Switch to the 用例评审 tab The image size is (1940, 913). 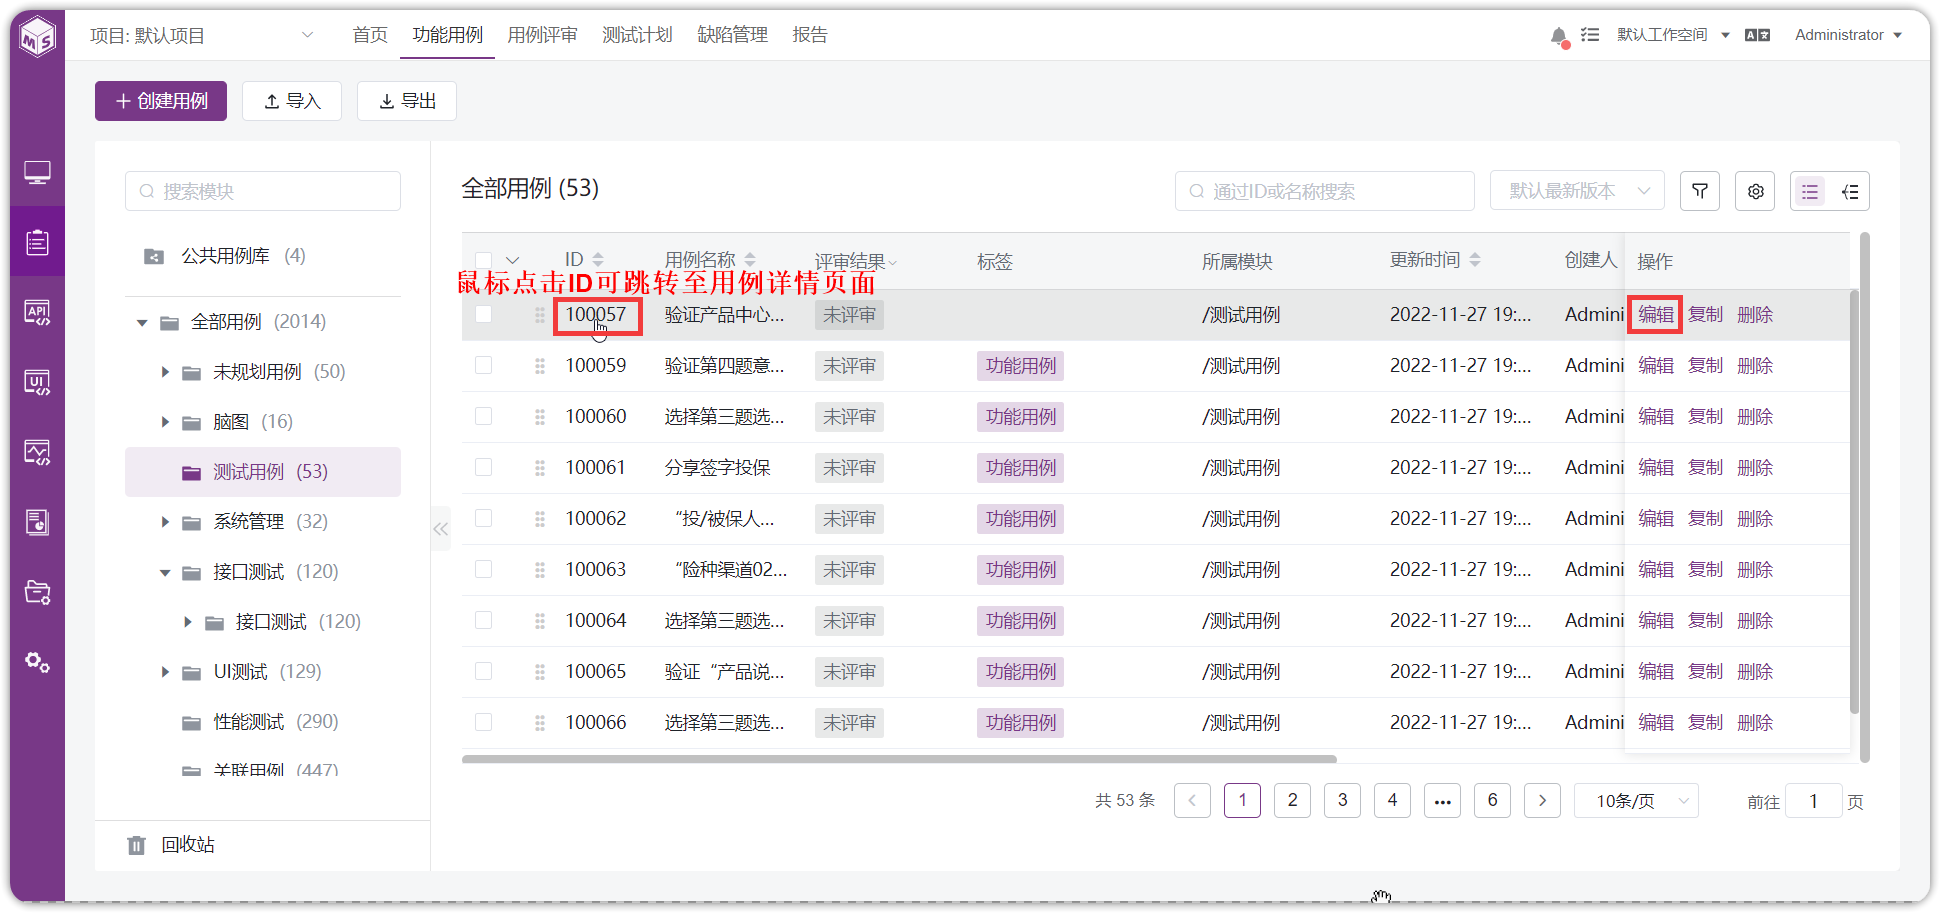click(x=542, y=35)
